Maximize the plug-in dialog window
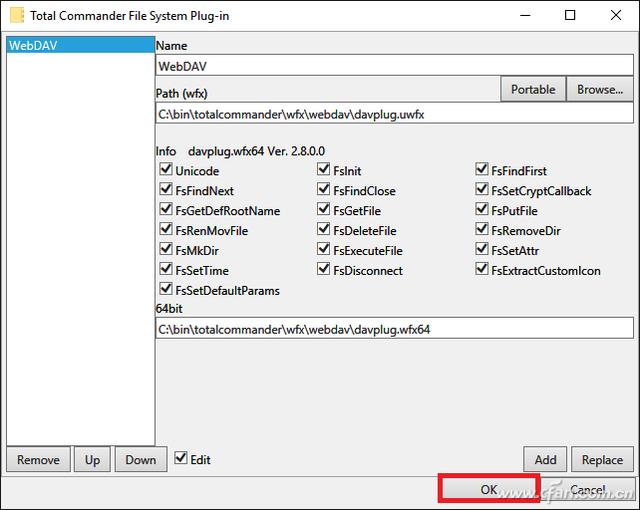This screenshot has width=640, height=510. pos(570,16)
